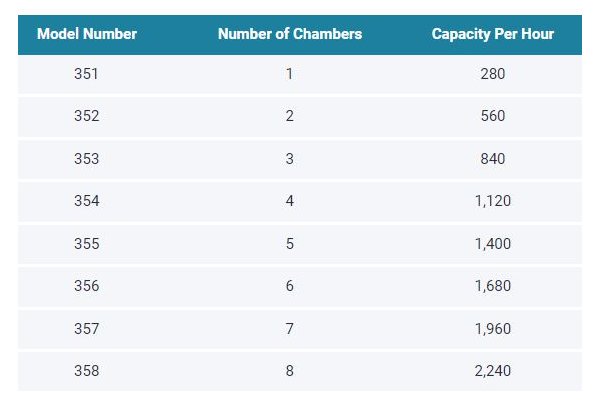
Task: Click the 1,400 capacity per hour value
Action: [492, 244]
